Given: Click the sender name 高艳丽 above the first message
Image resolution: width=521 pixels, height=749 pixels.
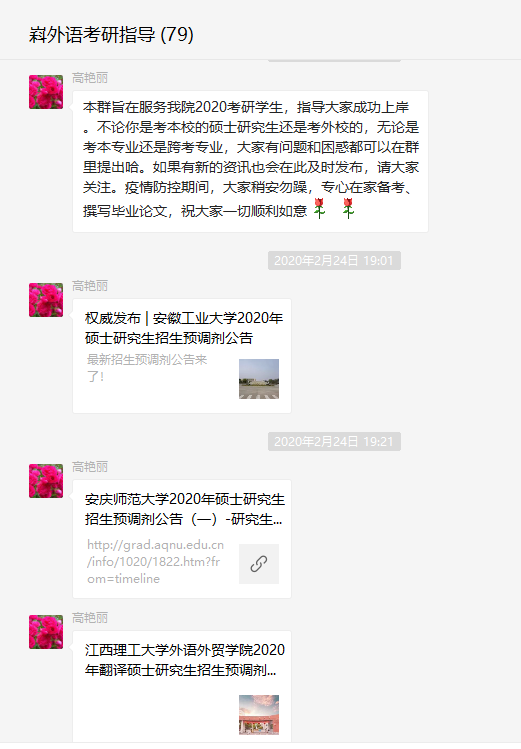Looking at the screenshot, I should pos(90,77).
